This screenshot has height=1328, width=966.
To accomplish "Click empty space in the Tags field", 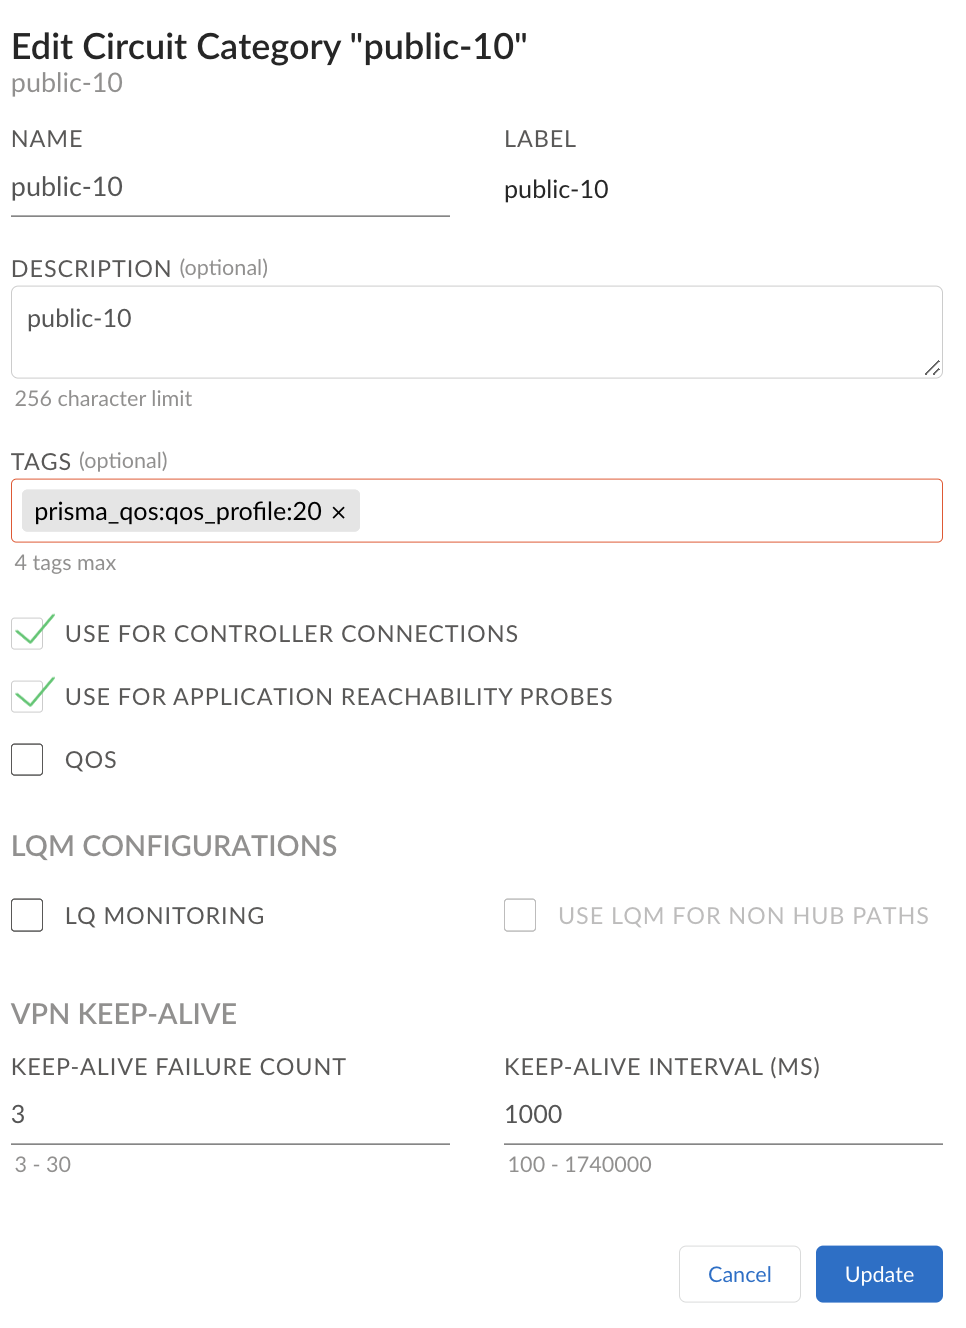I will 650,511.
